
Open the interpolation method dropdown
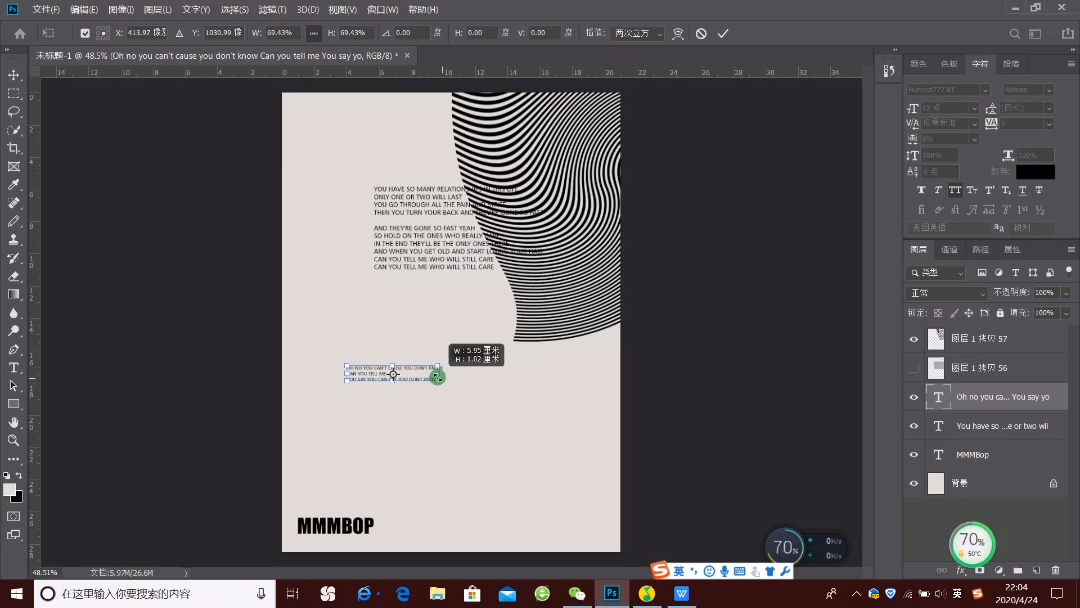(638, 33)
